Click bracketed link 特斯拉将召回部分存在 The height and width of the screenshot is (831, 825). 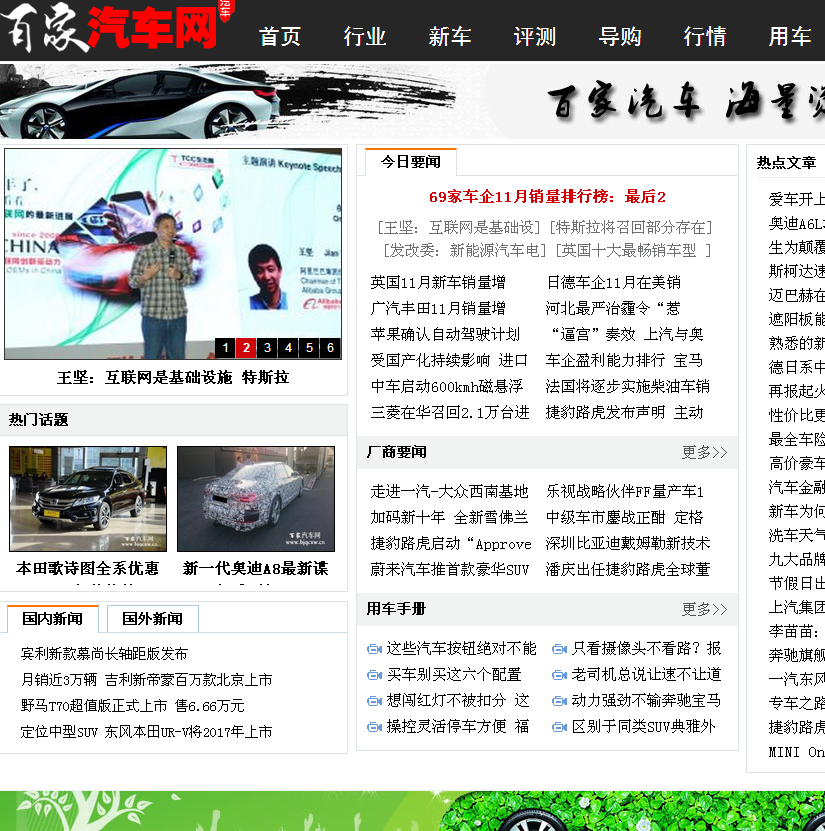pos(632,227)
